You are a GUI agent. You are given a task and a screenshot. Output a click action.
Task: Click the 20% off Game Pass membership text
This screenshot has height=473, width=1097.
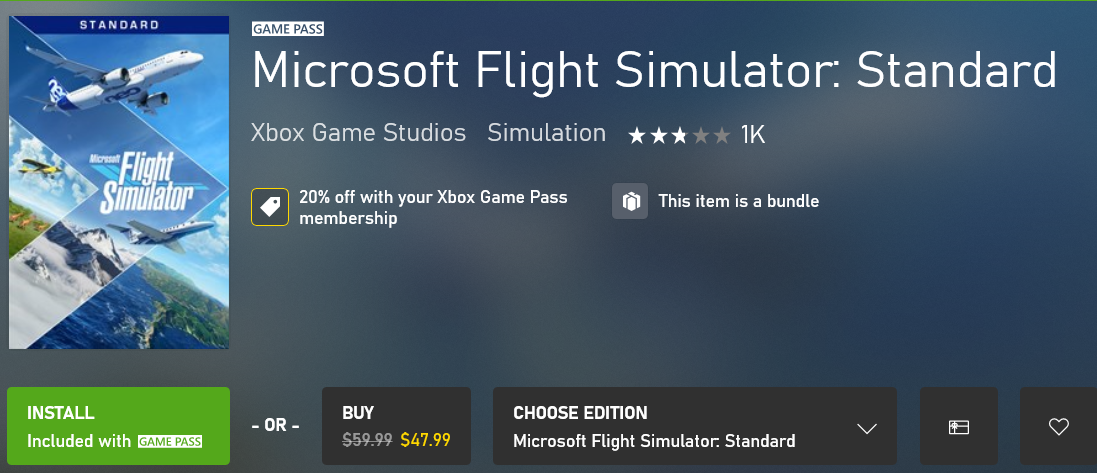433,208
